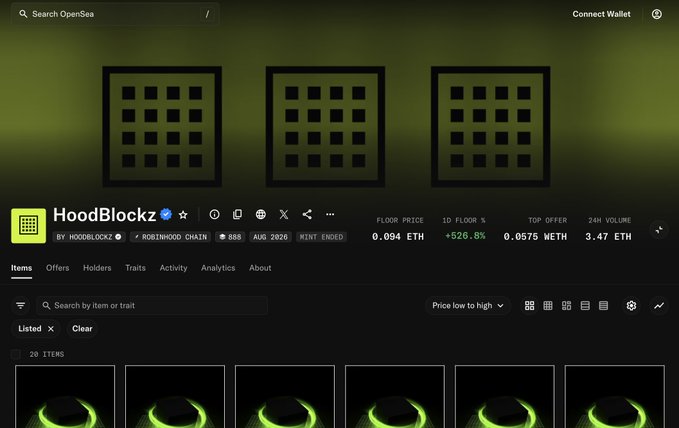Switch to the About tab
This screenshot has height=428, width=679.
click(260, 268)
